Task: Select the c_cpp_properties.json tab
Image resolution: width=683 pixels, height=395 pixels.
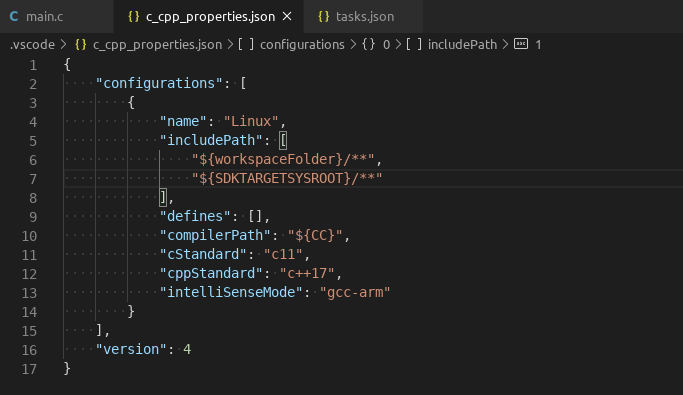Action: point(209,17)
